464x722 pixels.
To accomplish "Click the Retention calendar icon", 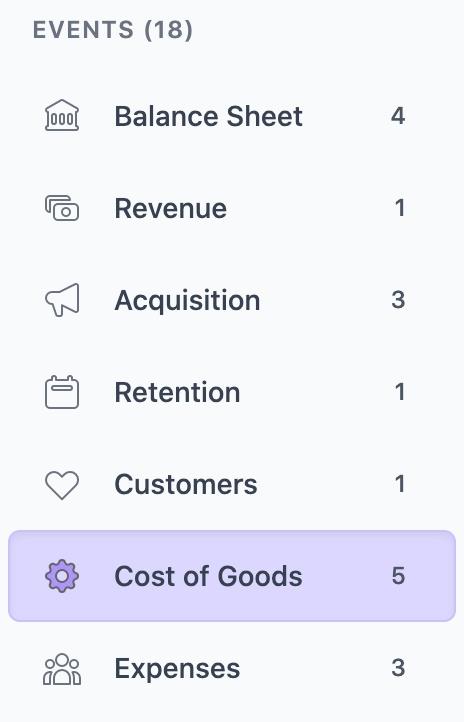I will (x=62, y=392).
